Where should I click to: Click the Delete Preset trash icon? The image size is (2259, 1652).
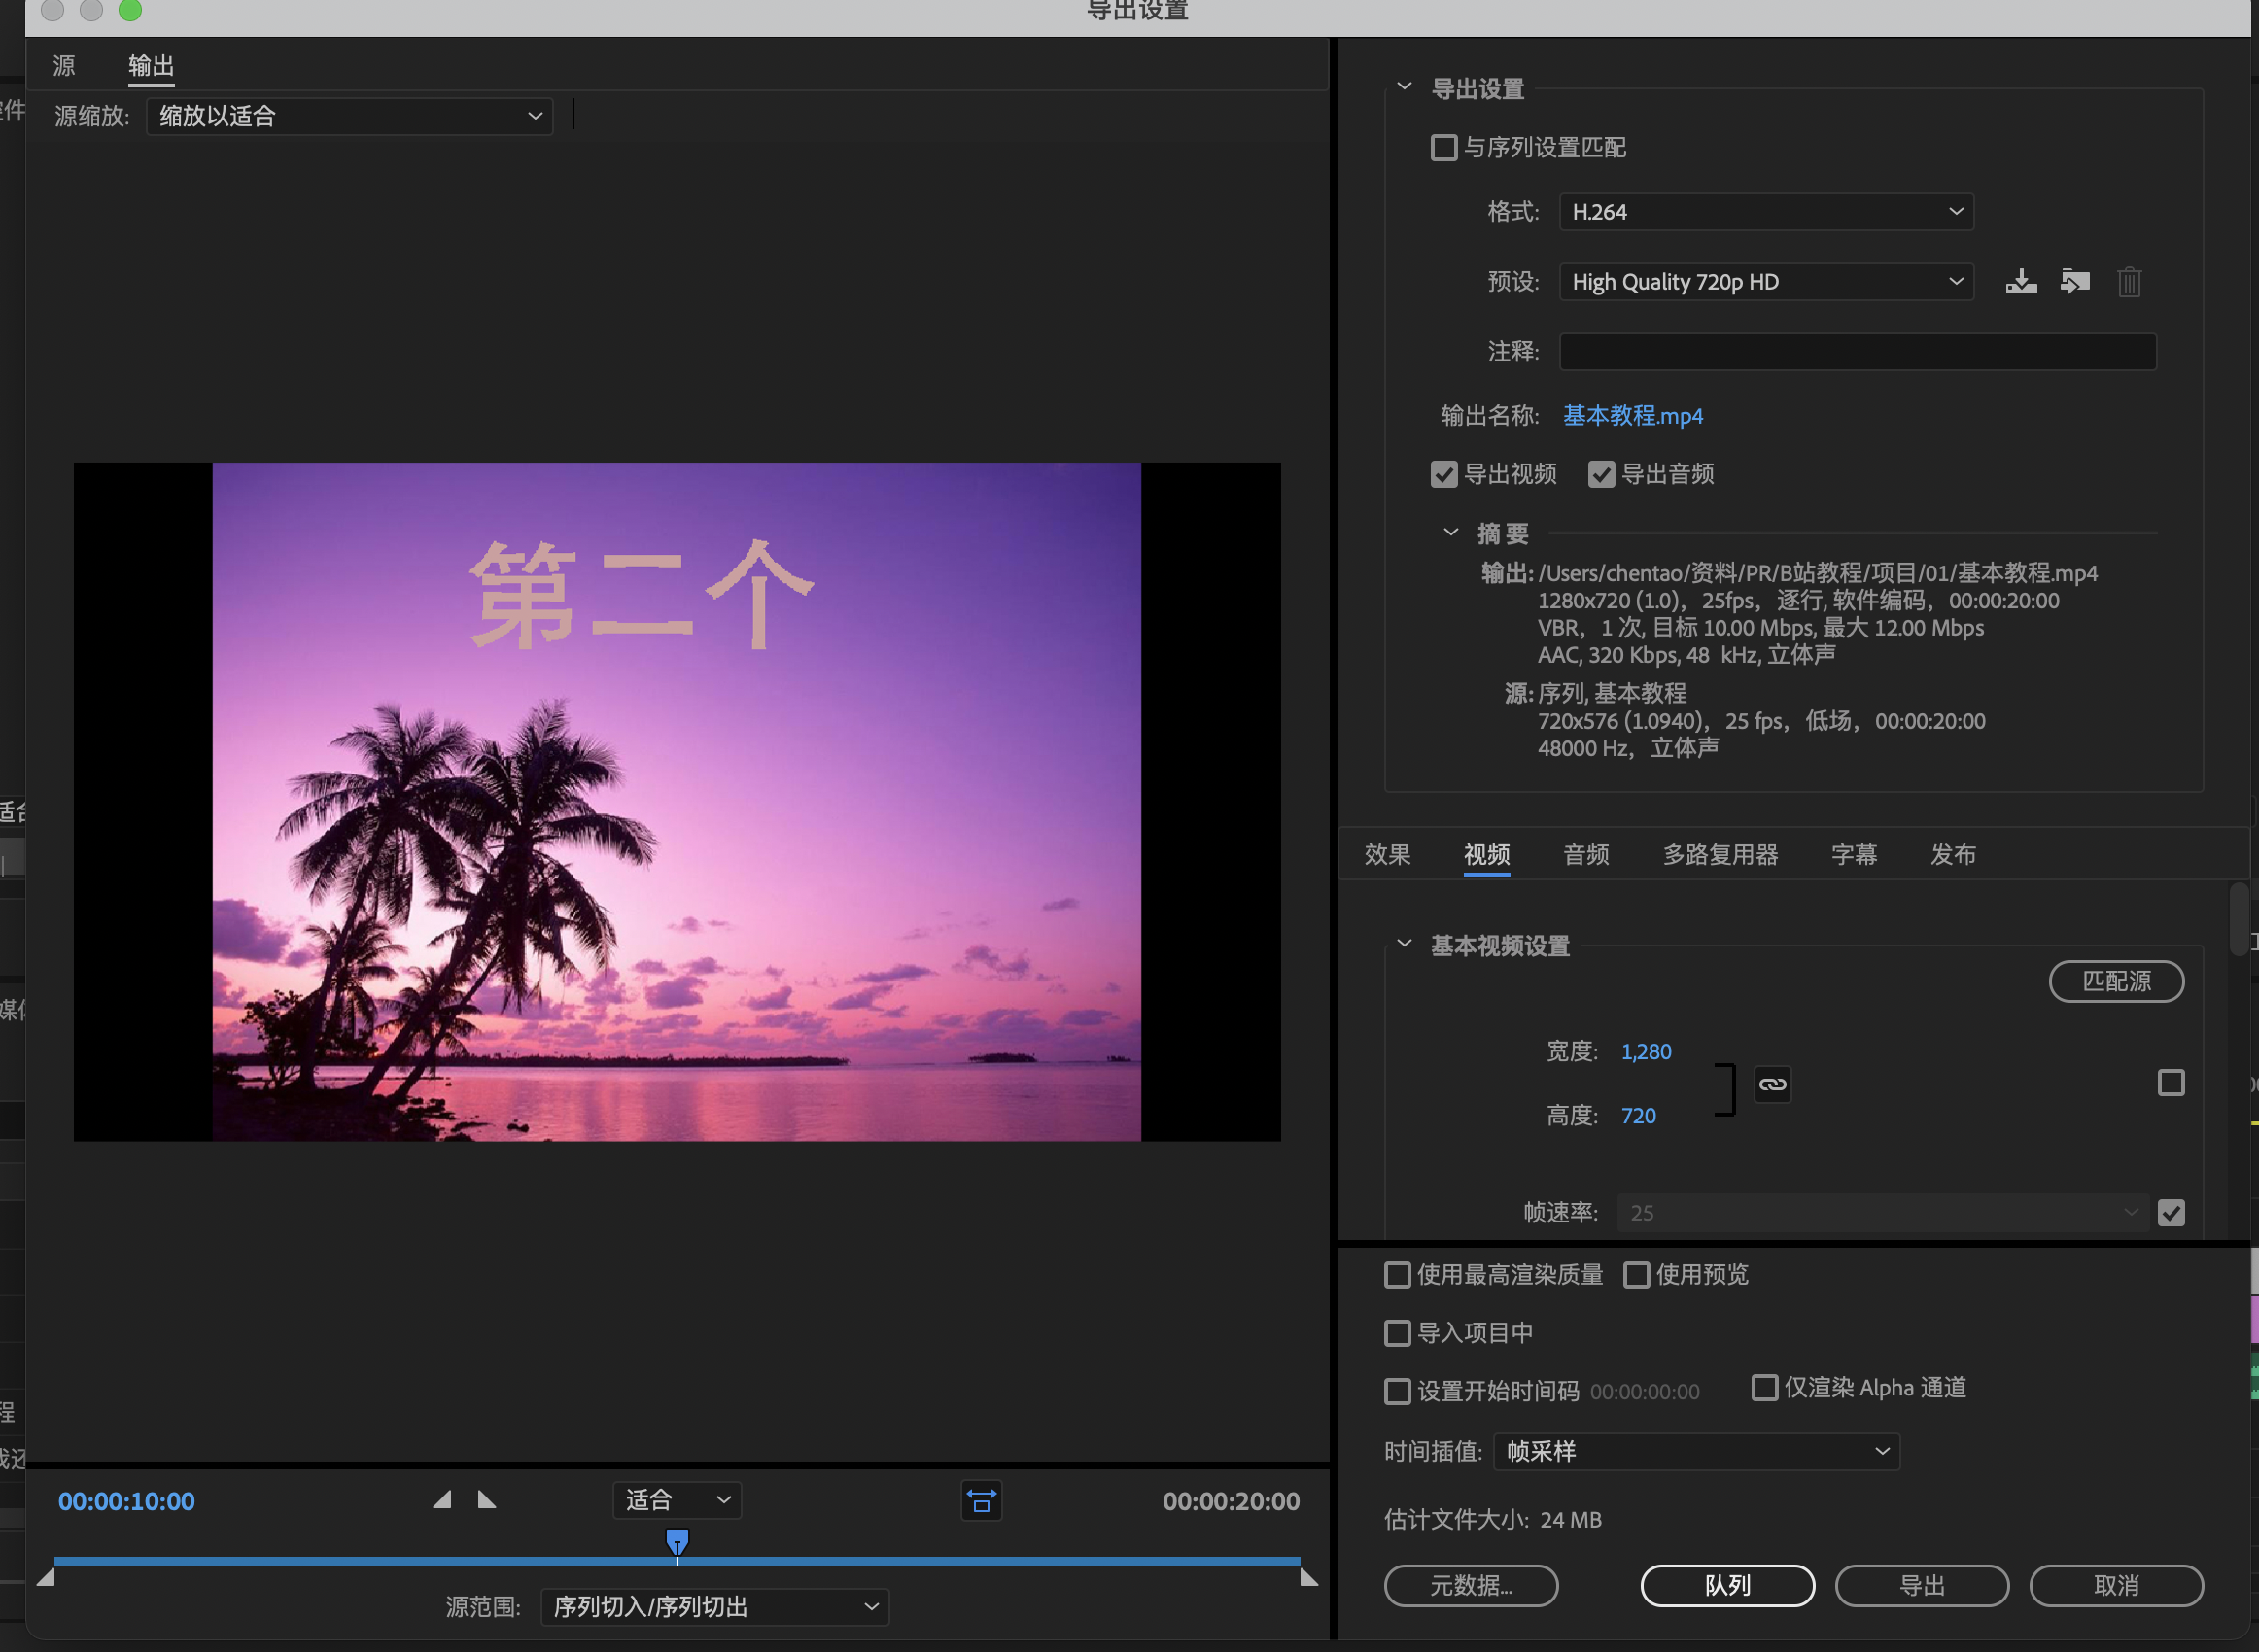click(x=2129, y=282)
